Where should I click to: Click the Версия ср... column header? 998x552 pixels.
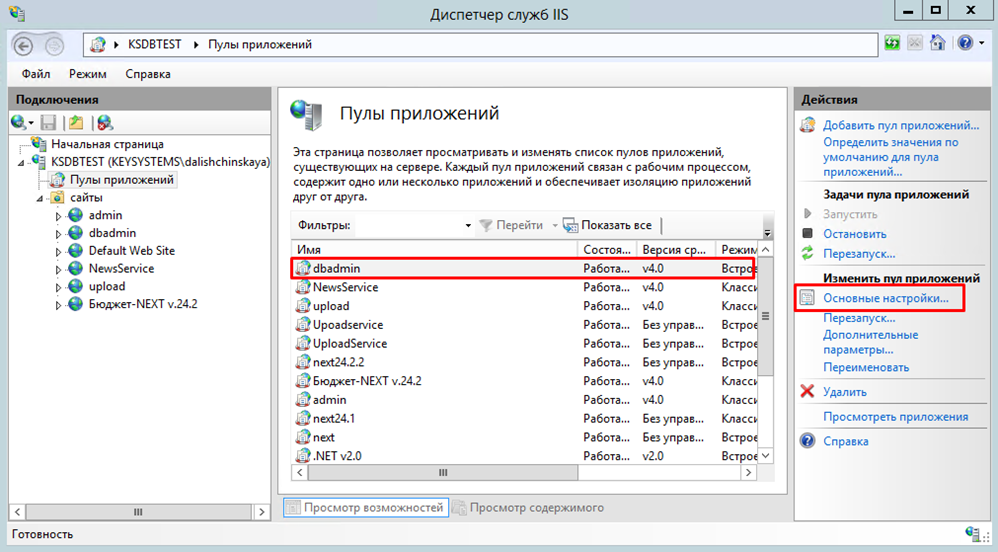pyautogui.click(x=677, y=249)
